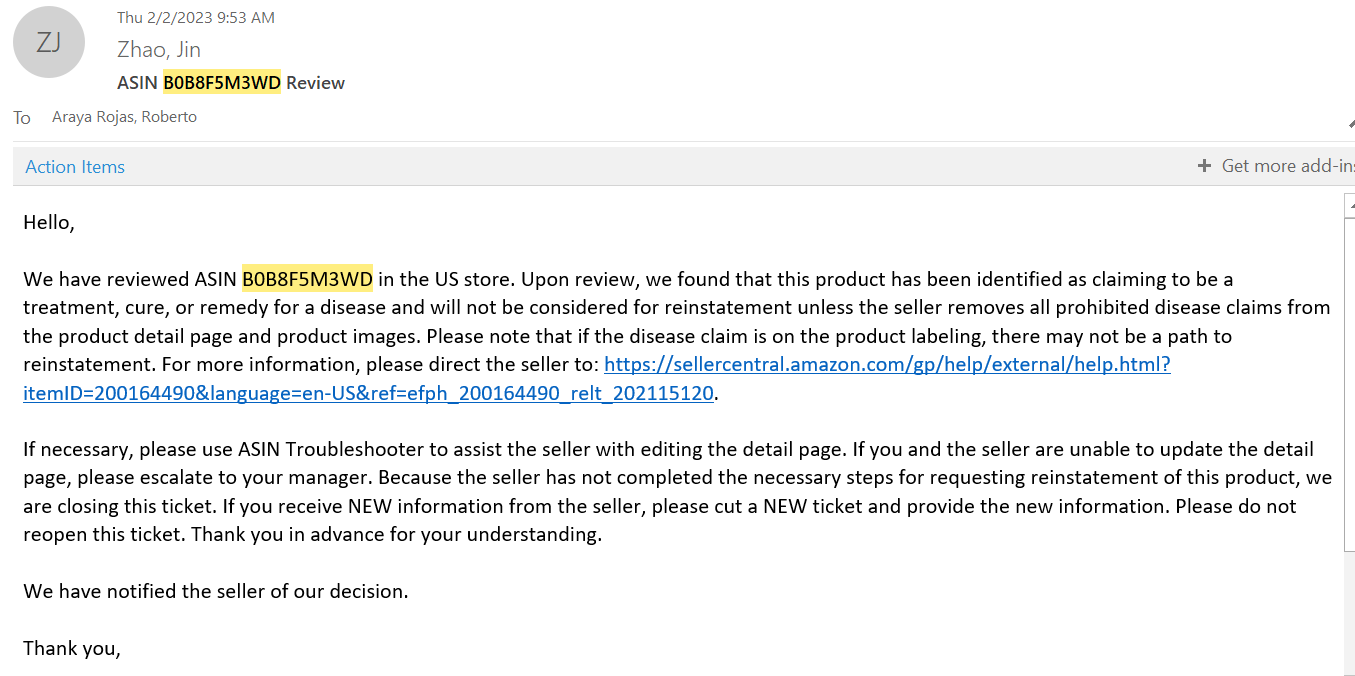Open the Action Items add-in tab
This screenshot has height=676, width=1355.
coord(75,167)
